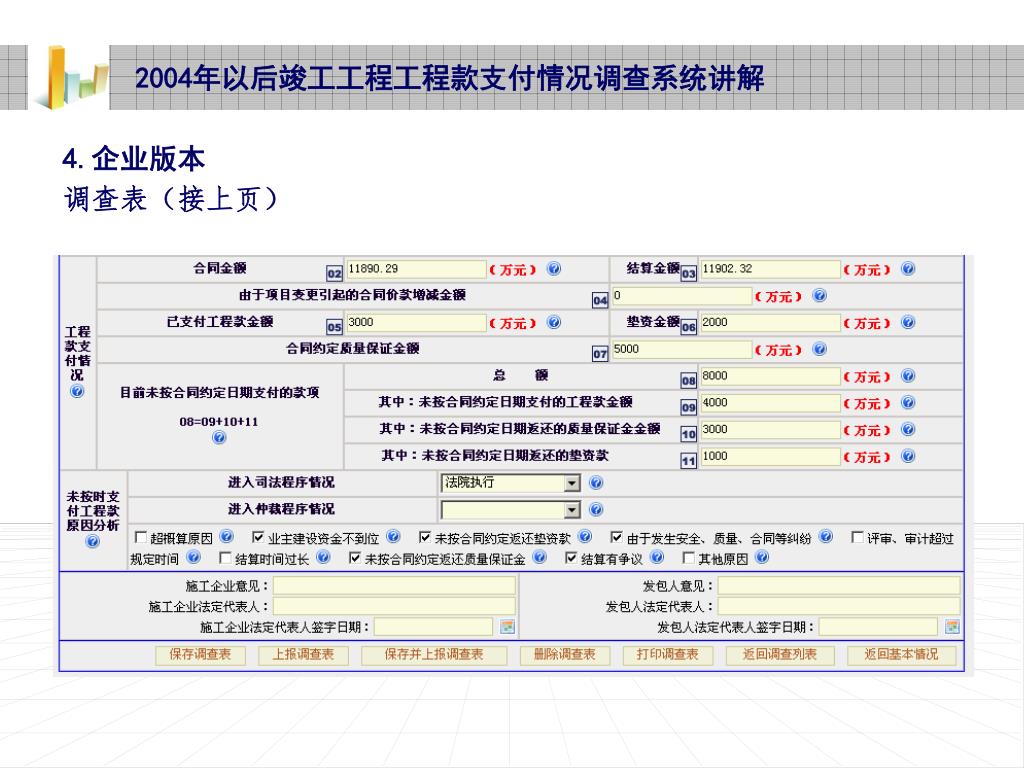The image size is (1024, 768).
Task: Open help icon under 未按时支付工程款原因分析
Action: click(x=93, y=541)
